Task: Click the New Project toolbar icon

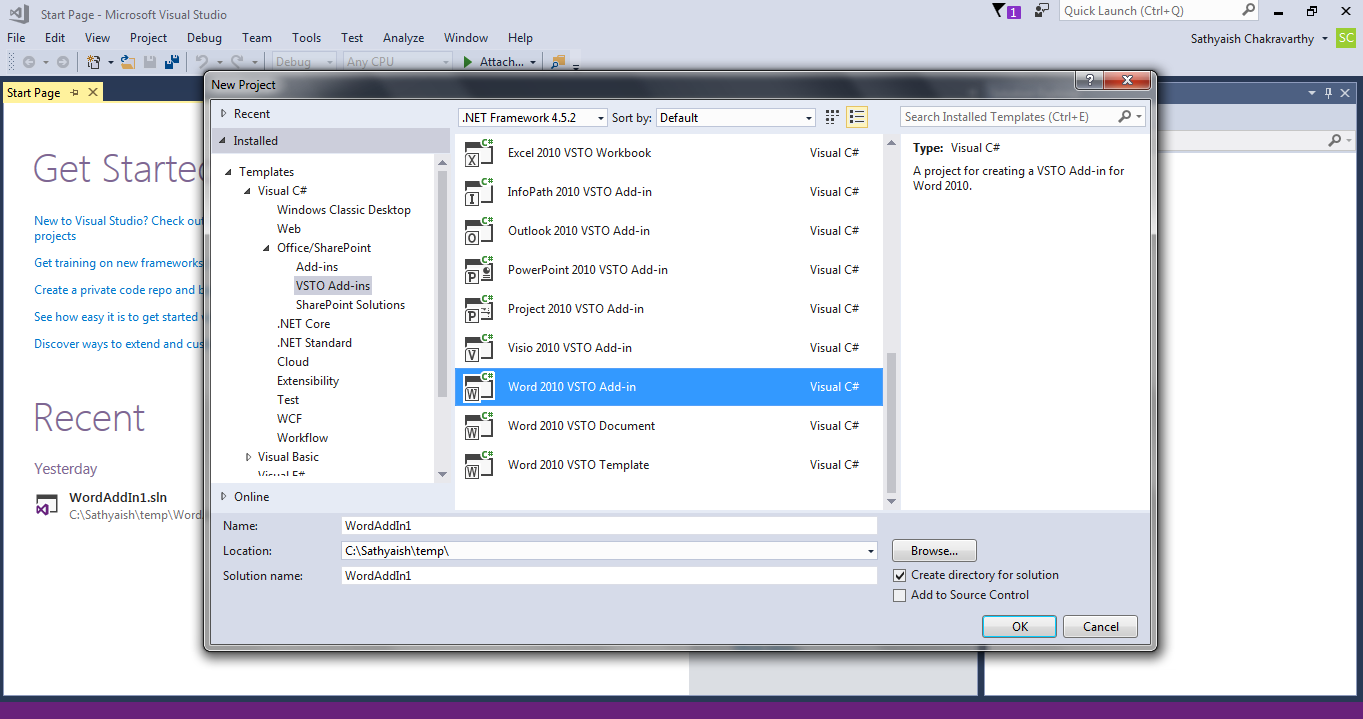Action: 94,62
